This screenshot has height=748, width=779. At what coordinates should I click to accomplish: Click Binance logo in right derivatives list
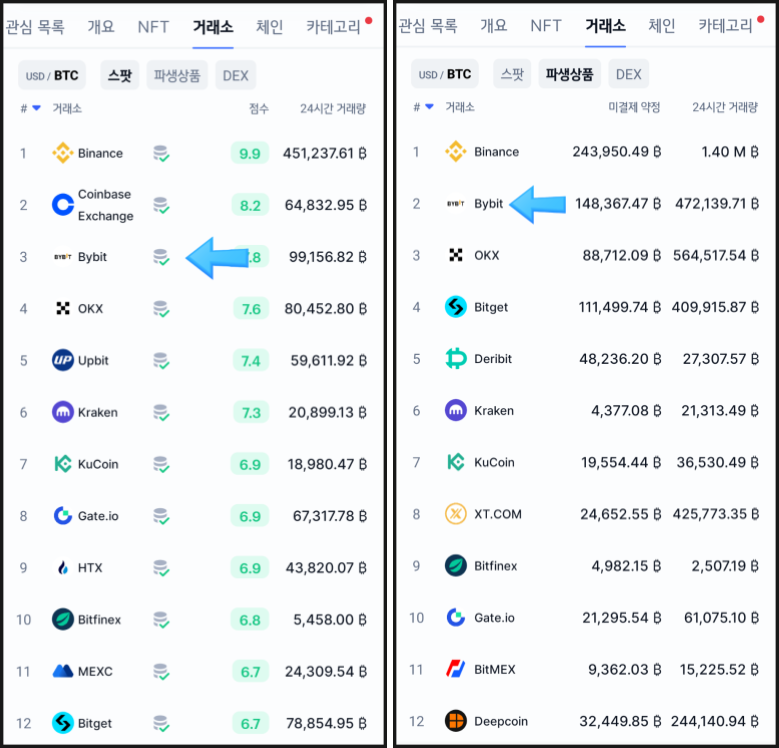(456, 151)
